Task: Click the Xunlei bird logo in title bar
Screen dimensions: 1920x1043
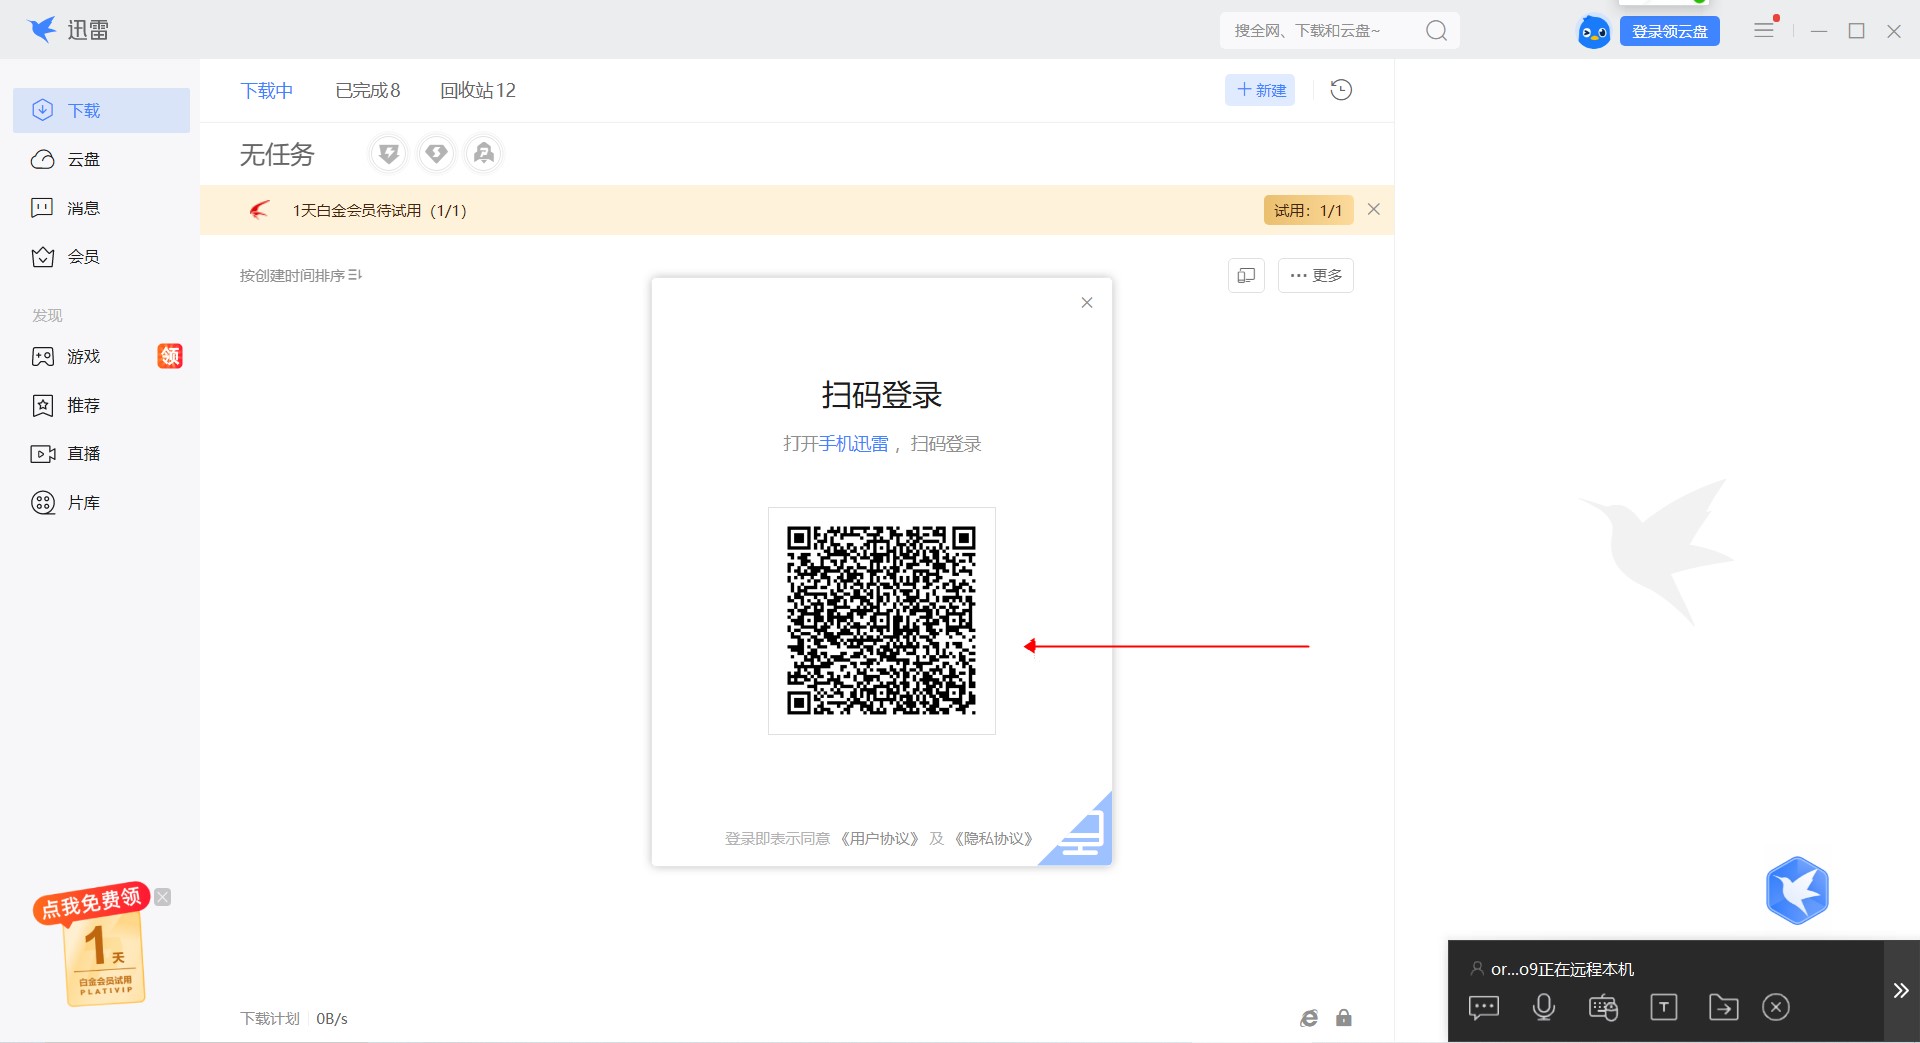Action: pyautogui.click(x=42, y=30)
